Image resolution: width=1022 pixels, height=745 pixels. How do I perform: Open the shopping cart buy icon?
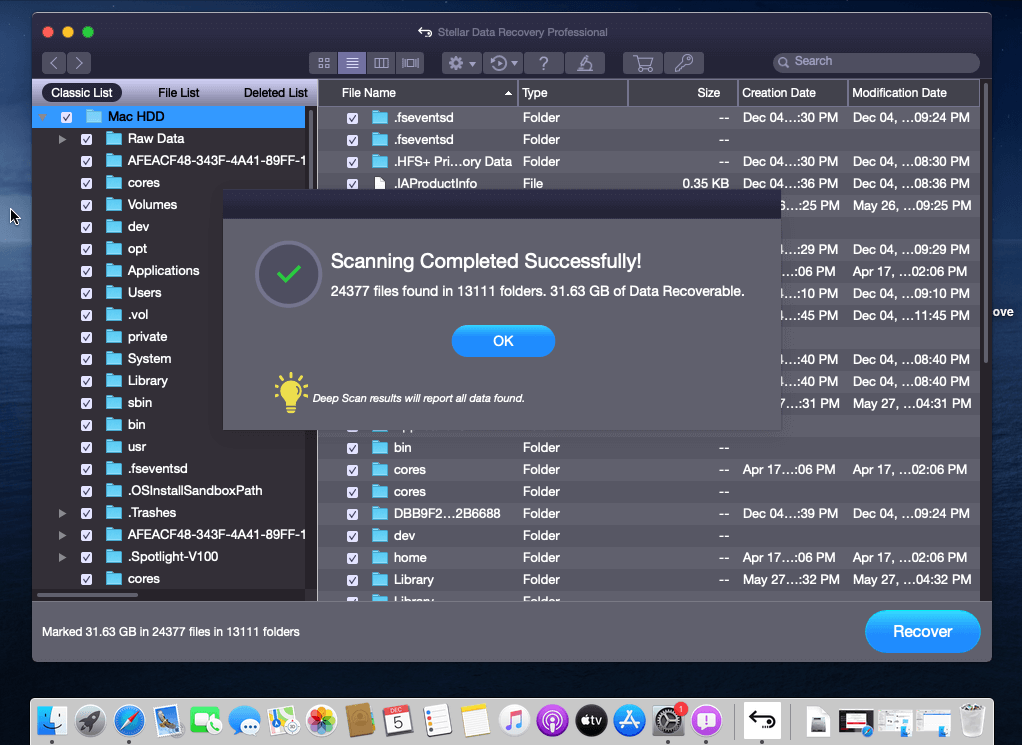click(643, 63)
